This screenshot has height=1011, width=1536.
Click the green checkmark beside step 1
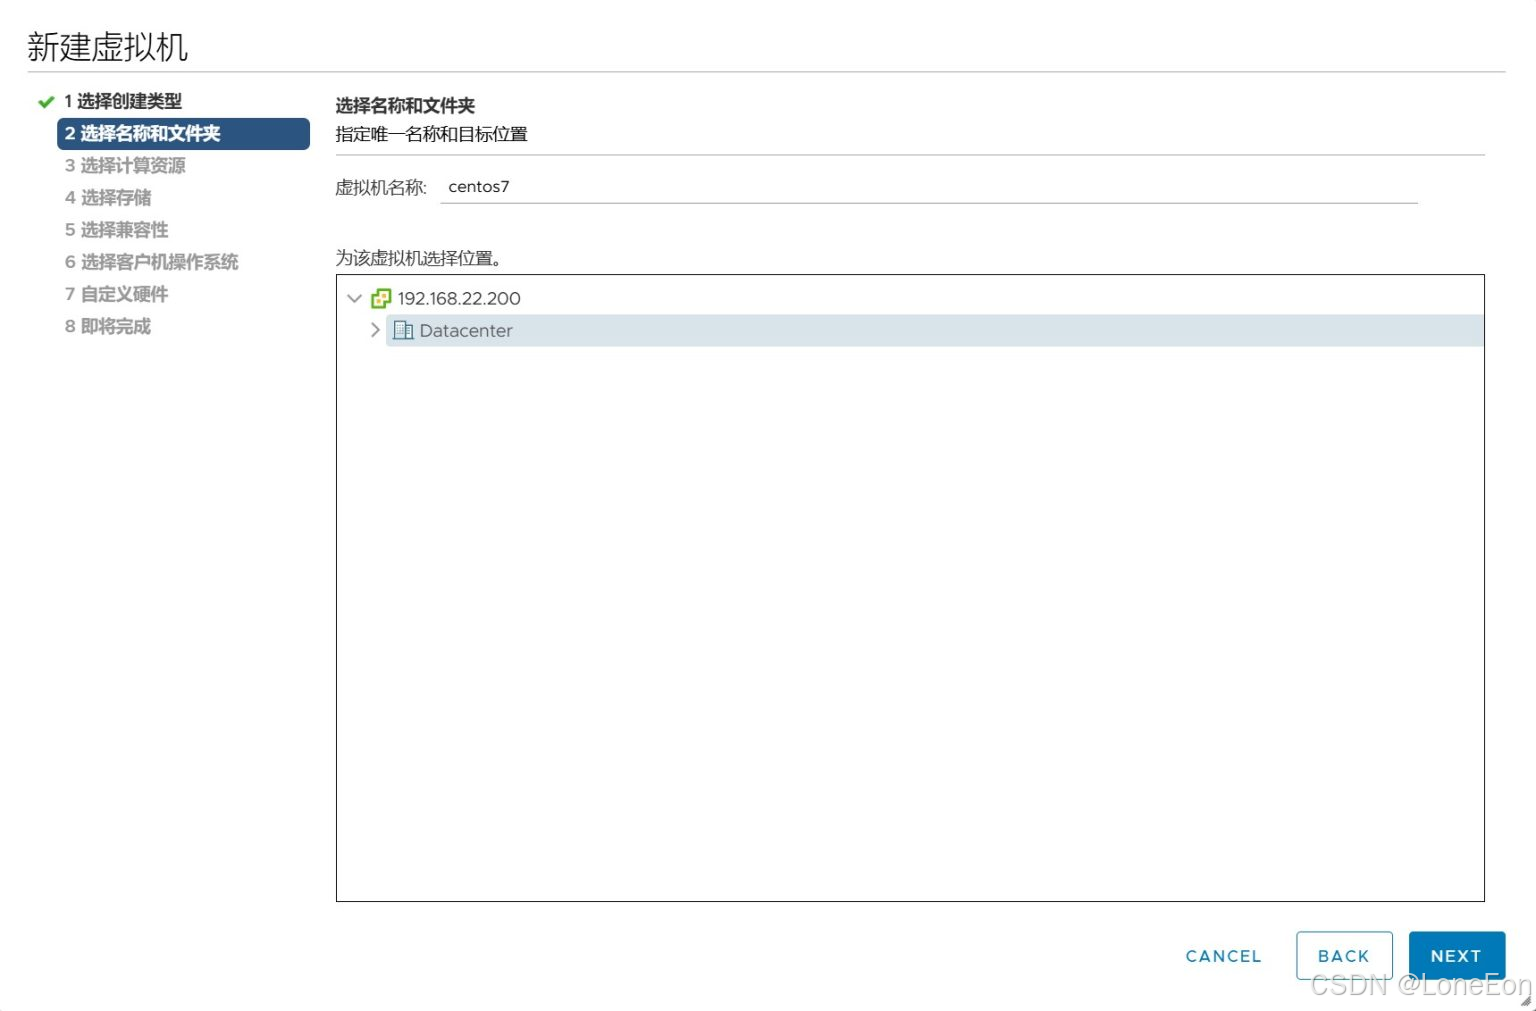[45, 101]
